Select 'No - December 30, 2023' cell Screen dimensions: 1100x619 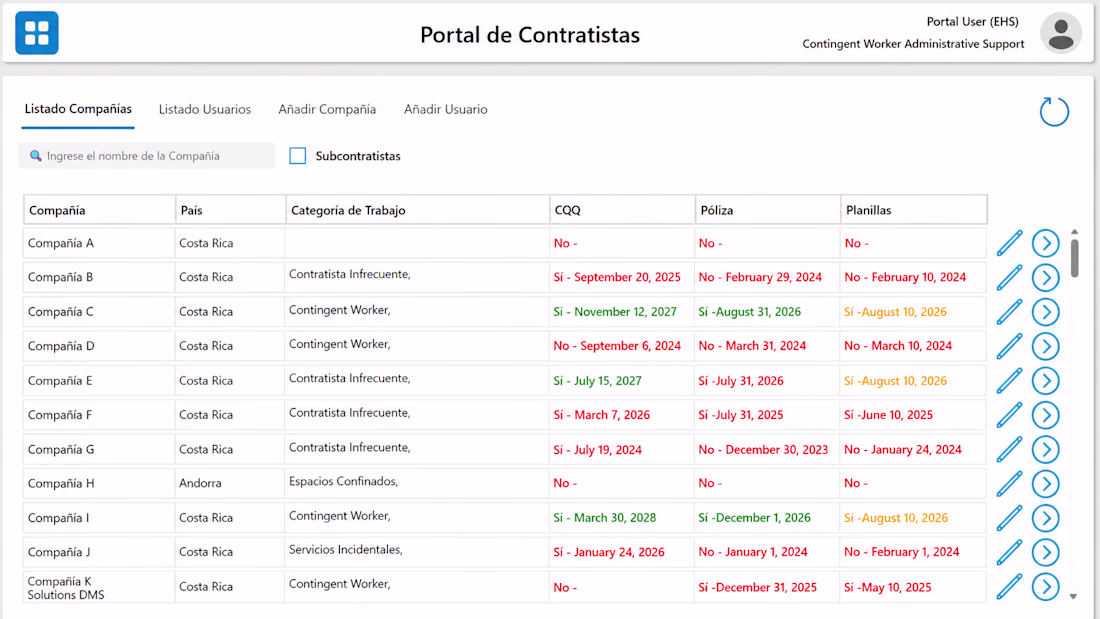click(767, 449)
